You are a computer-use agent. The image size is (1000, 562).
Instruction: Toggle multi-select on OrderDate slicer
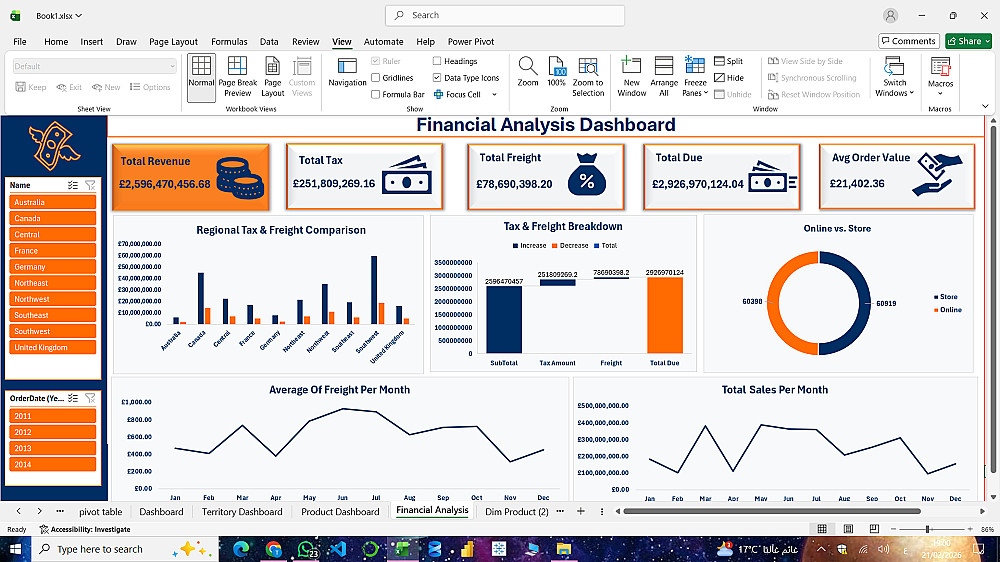coord(73,398)
